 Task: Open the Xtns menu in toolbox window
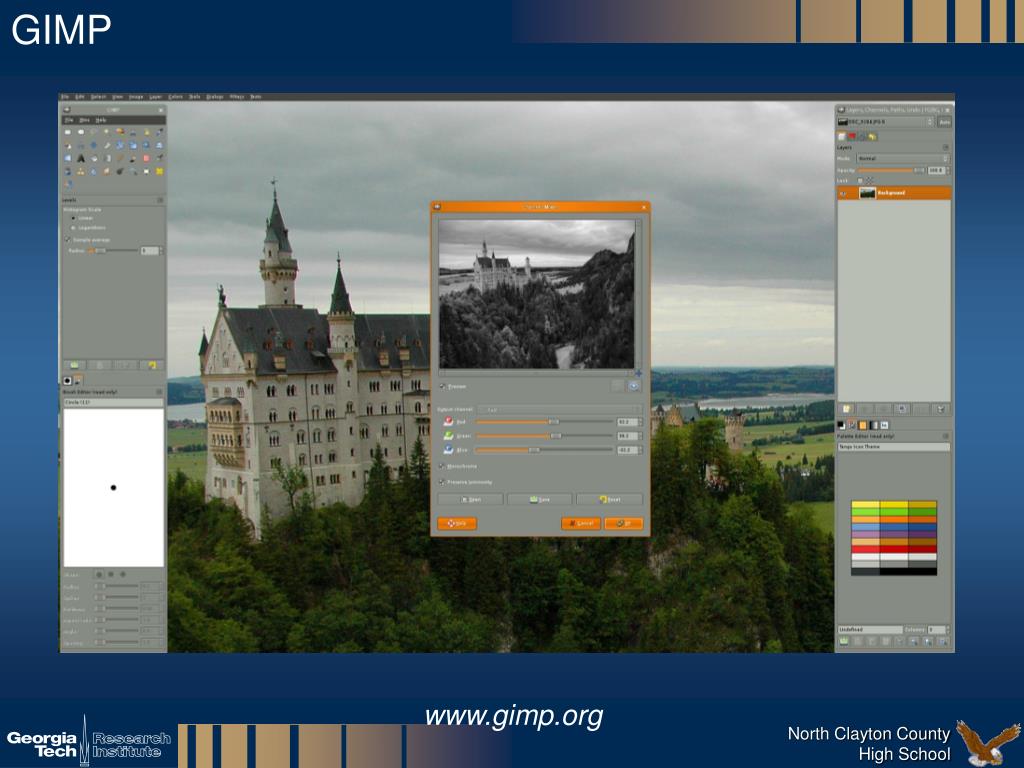[x=84, y=120]
